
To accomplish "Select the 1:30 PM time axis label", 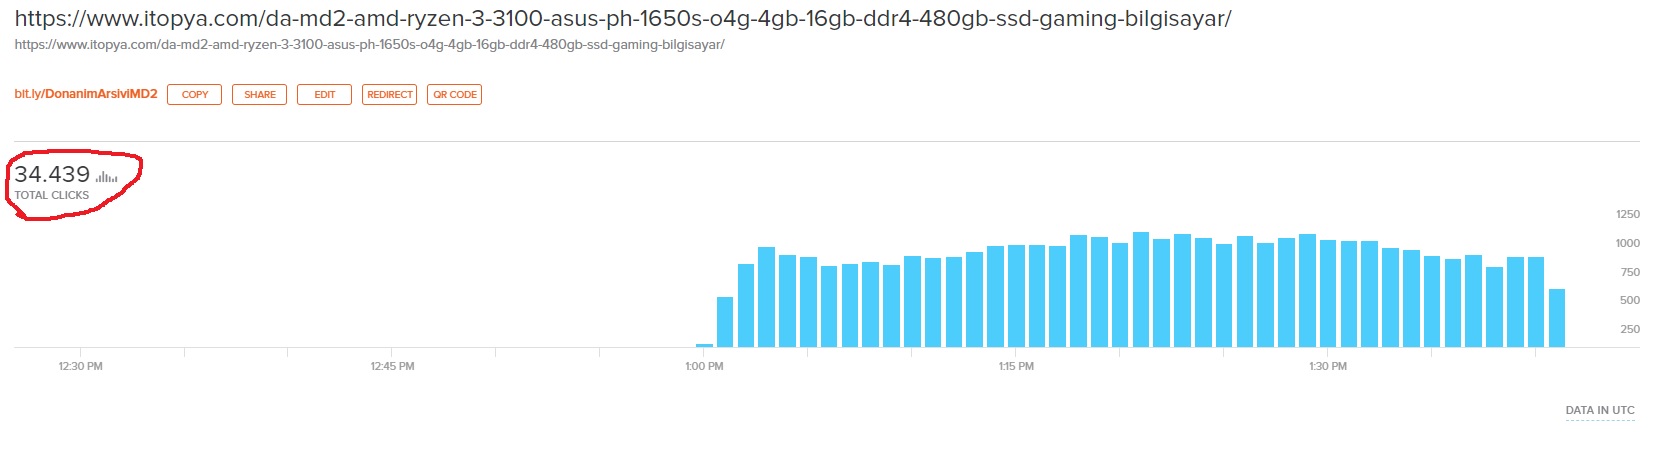I will pos(1327,366).
